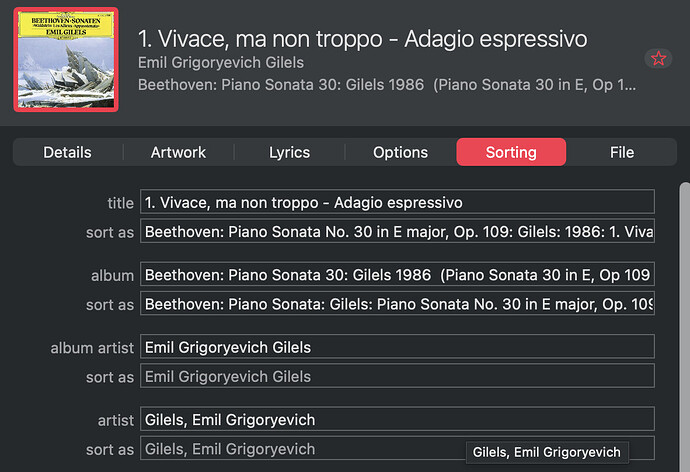This screenshot has width=690, height=472.
Task: Click the header album line Piano Sonata 30
Action: pos(386,85)
